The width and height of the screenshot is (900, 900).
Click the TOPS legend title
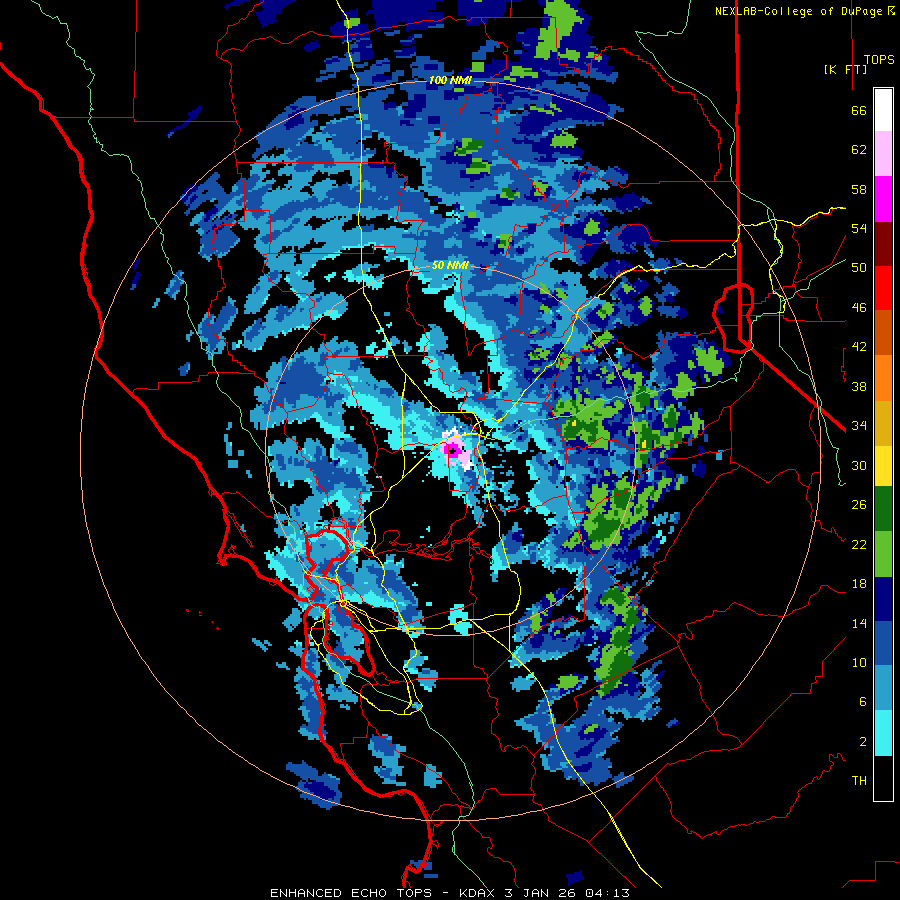879,60
